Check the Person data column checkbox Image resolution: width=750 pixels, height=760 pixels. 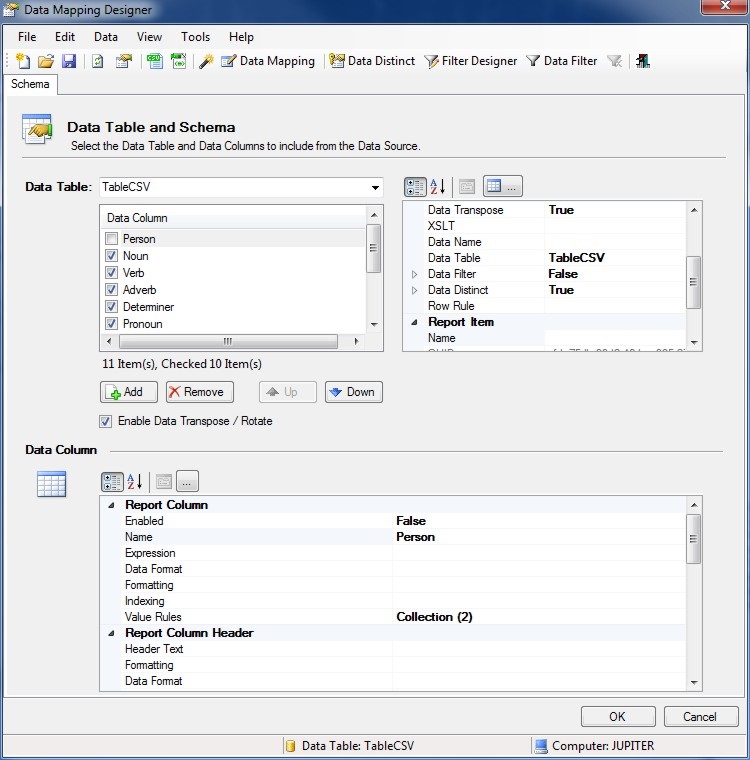point(111,239)
